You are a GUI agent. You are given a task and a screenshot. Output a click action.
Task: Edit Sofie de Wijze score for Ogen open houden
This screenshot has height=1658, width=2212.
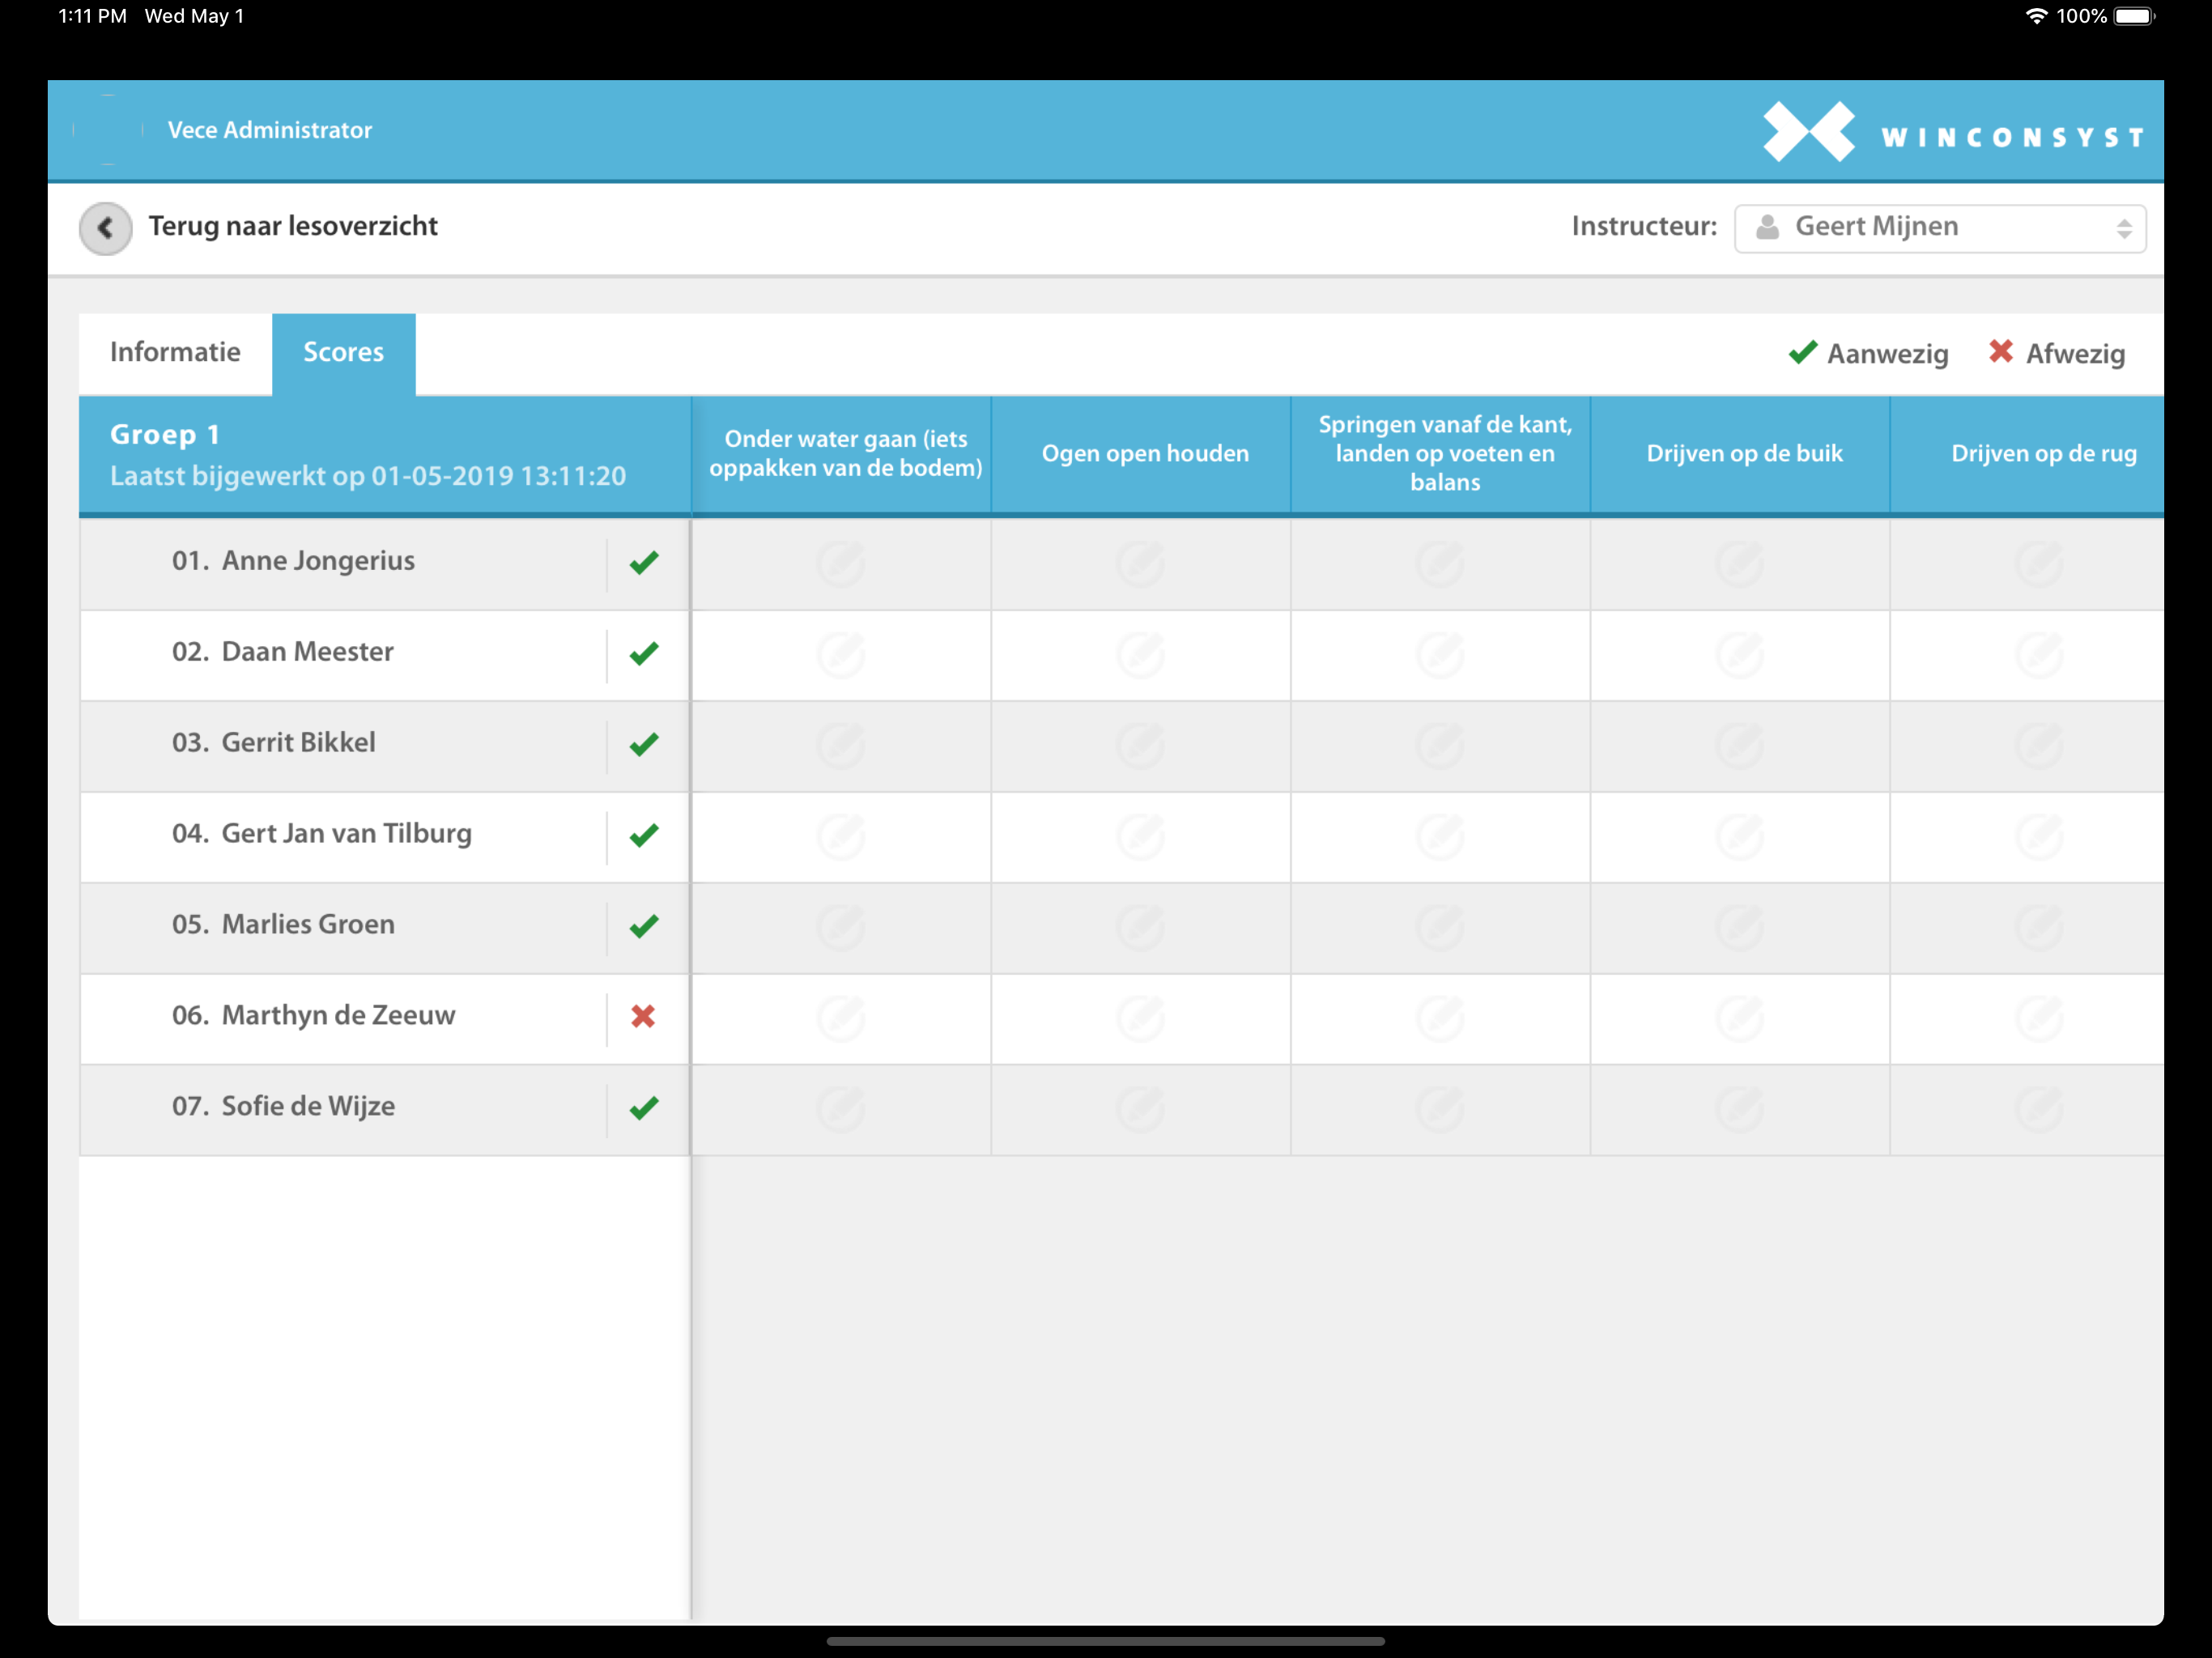point(1141,1109)
